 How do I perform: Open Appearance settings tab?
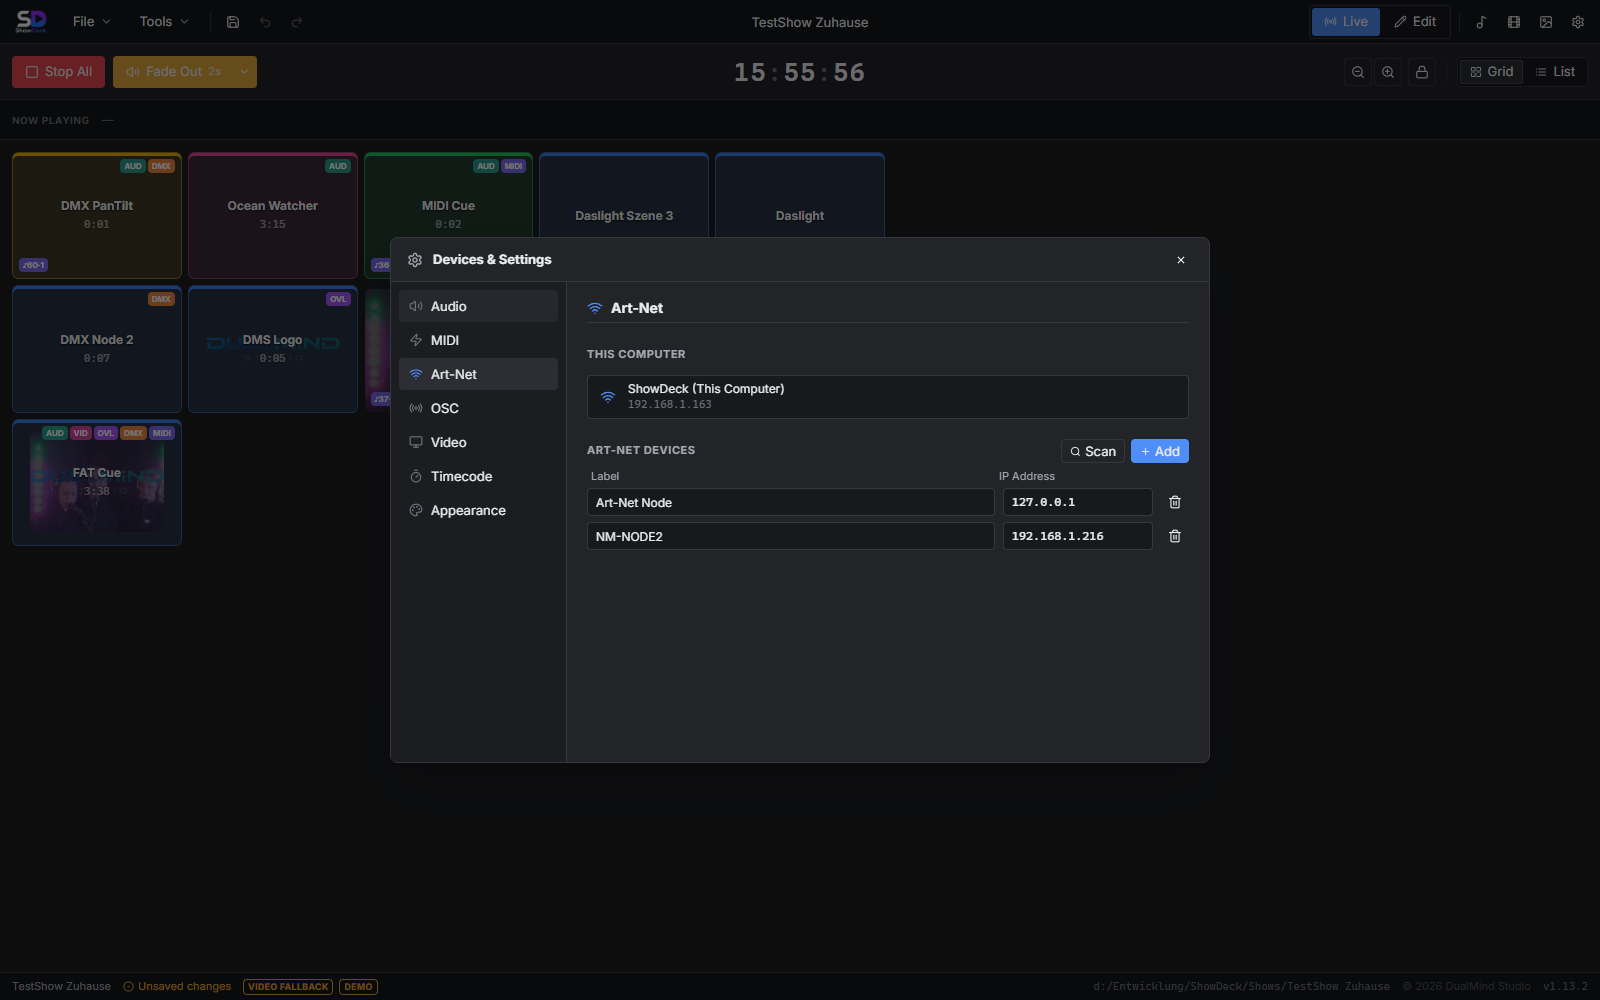tap(478, 510)
